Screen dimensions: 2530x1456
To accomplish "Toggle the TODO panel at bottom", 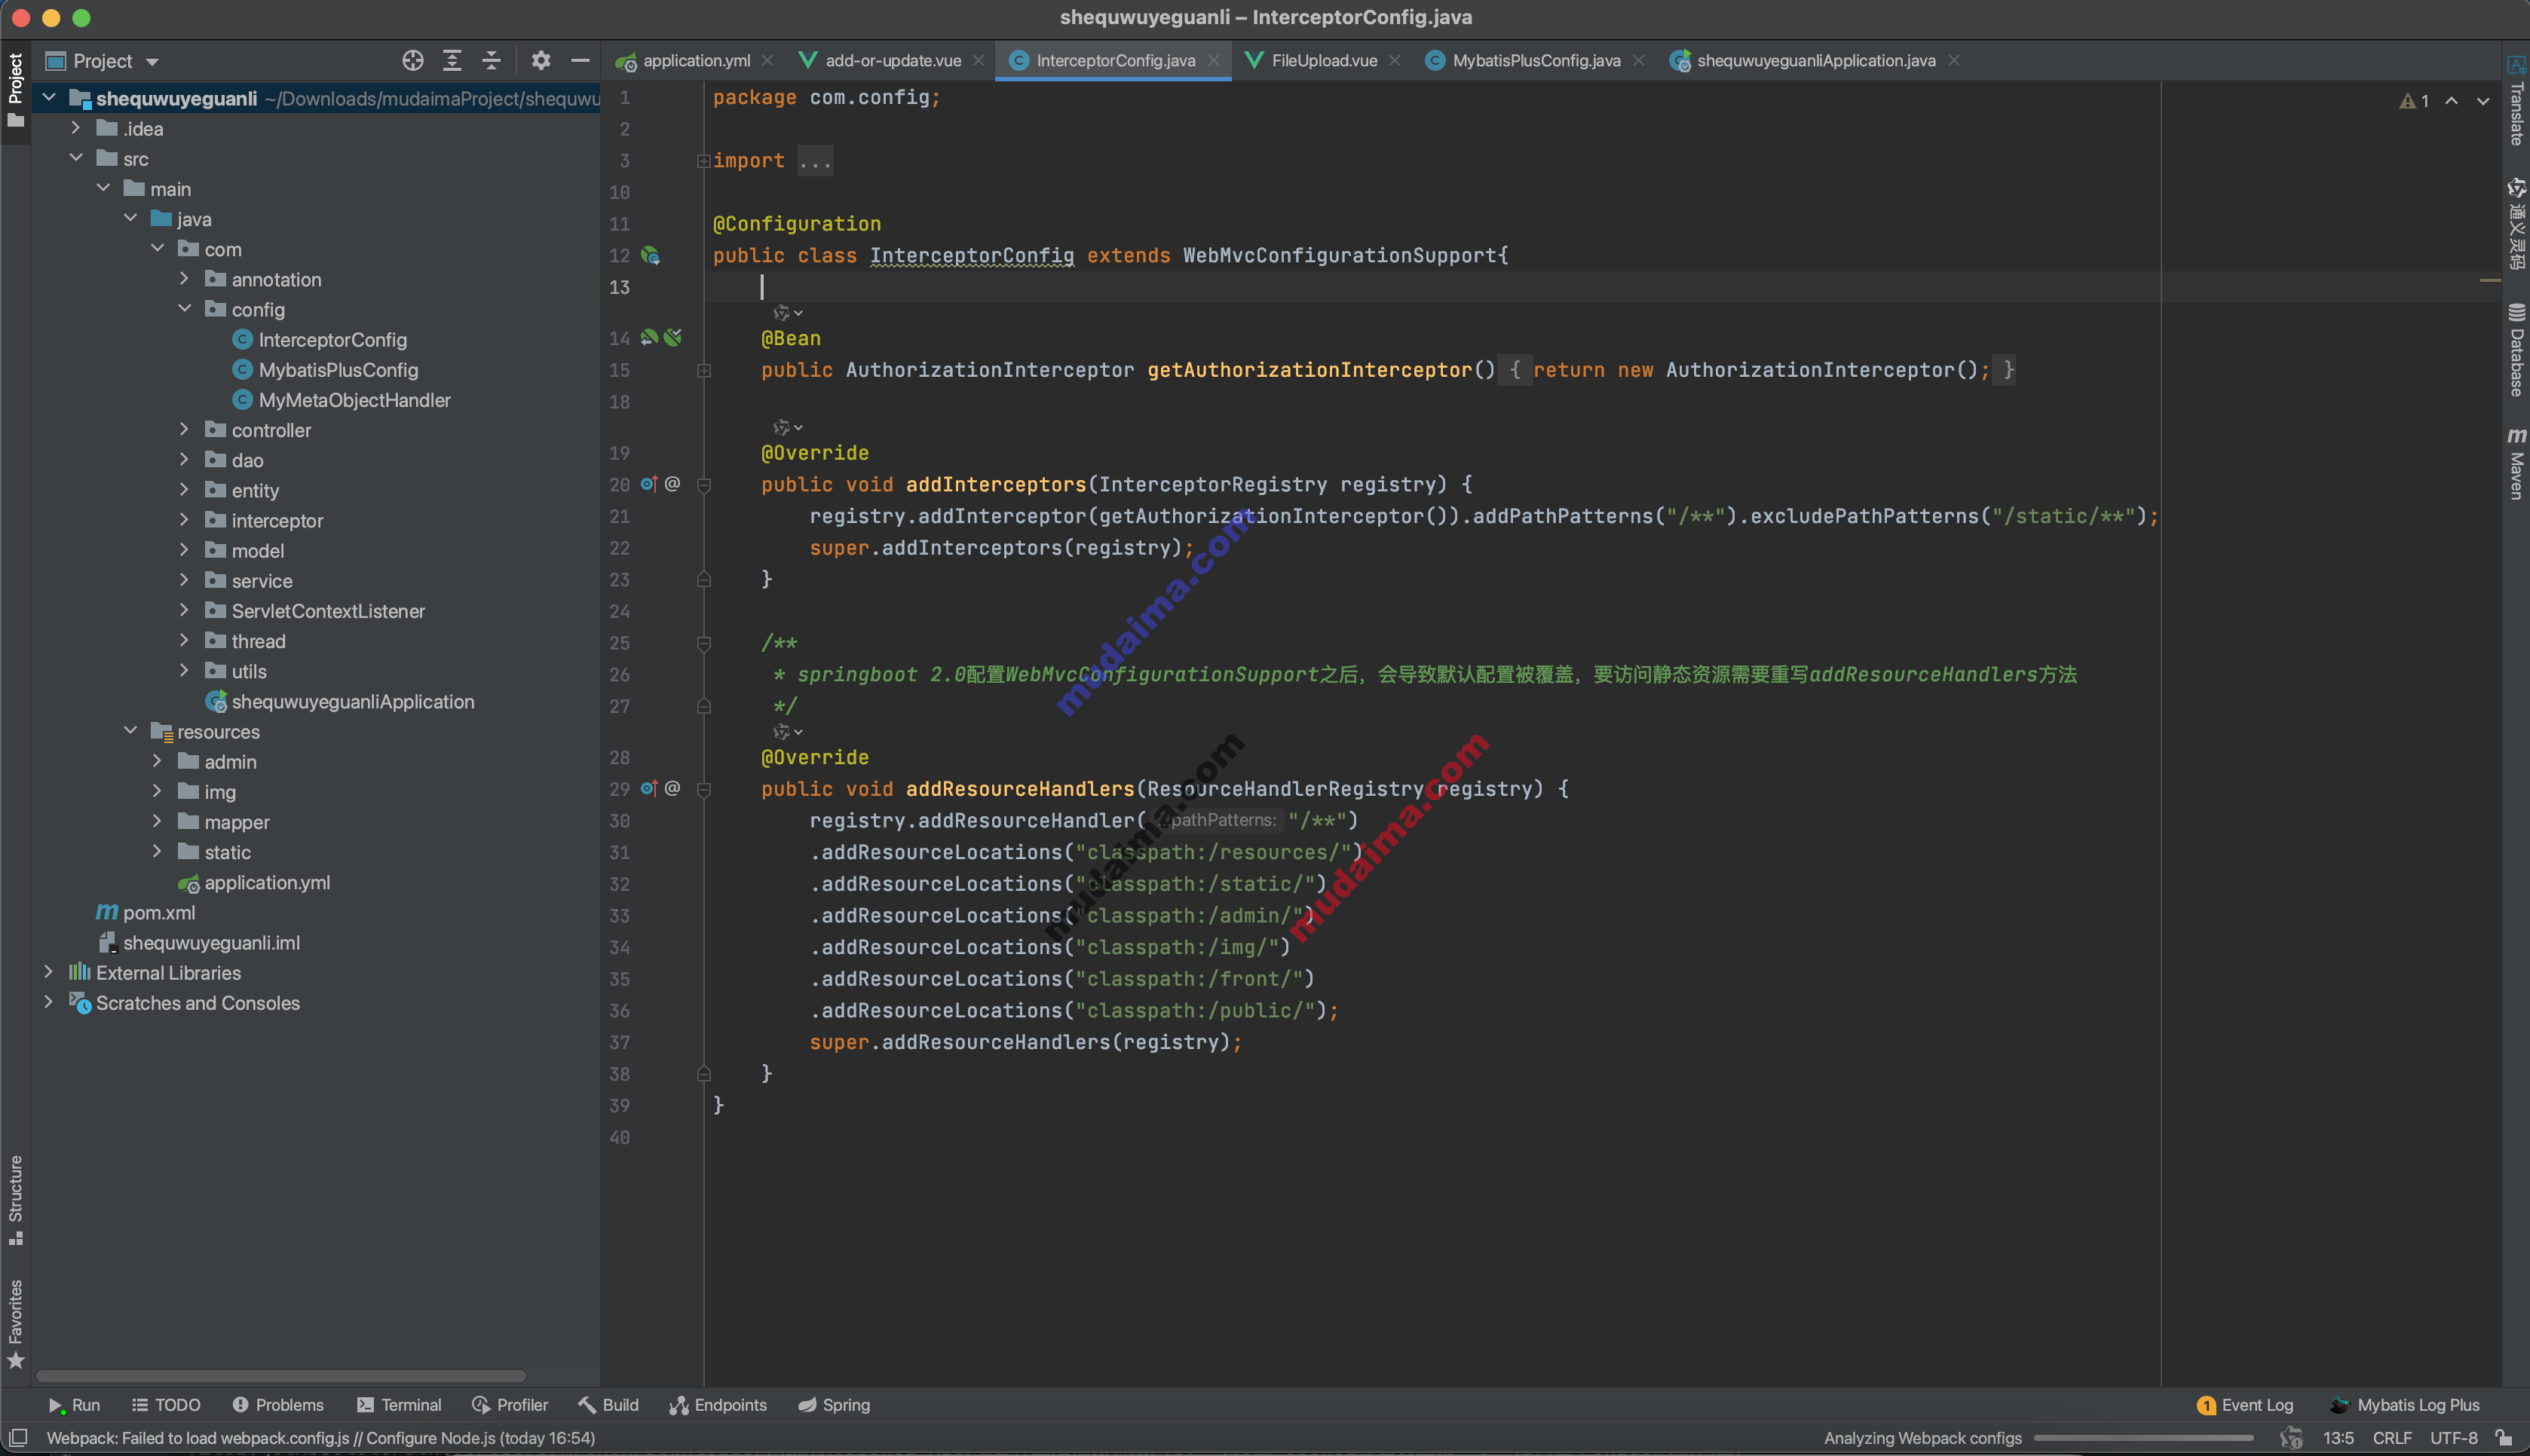I will (x=173, y=1404).
